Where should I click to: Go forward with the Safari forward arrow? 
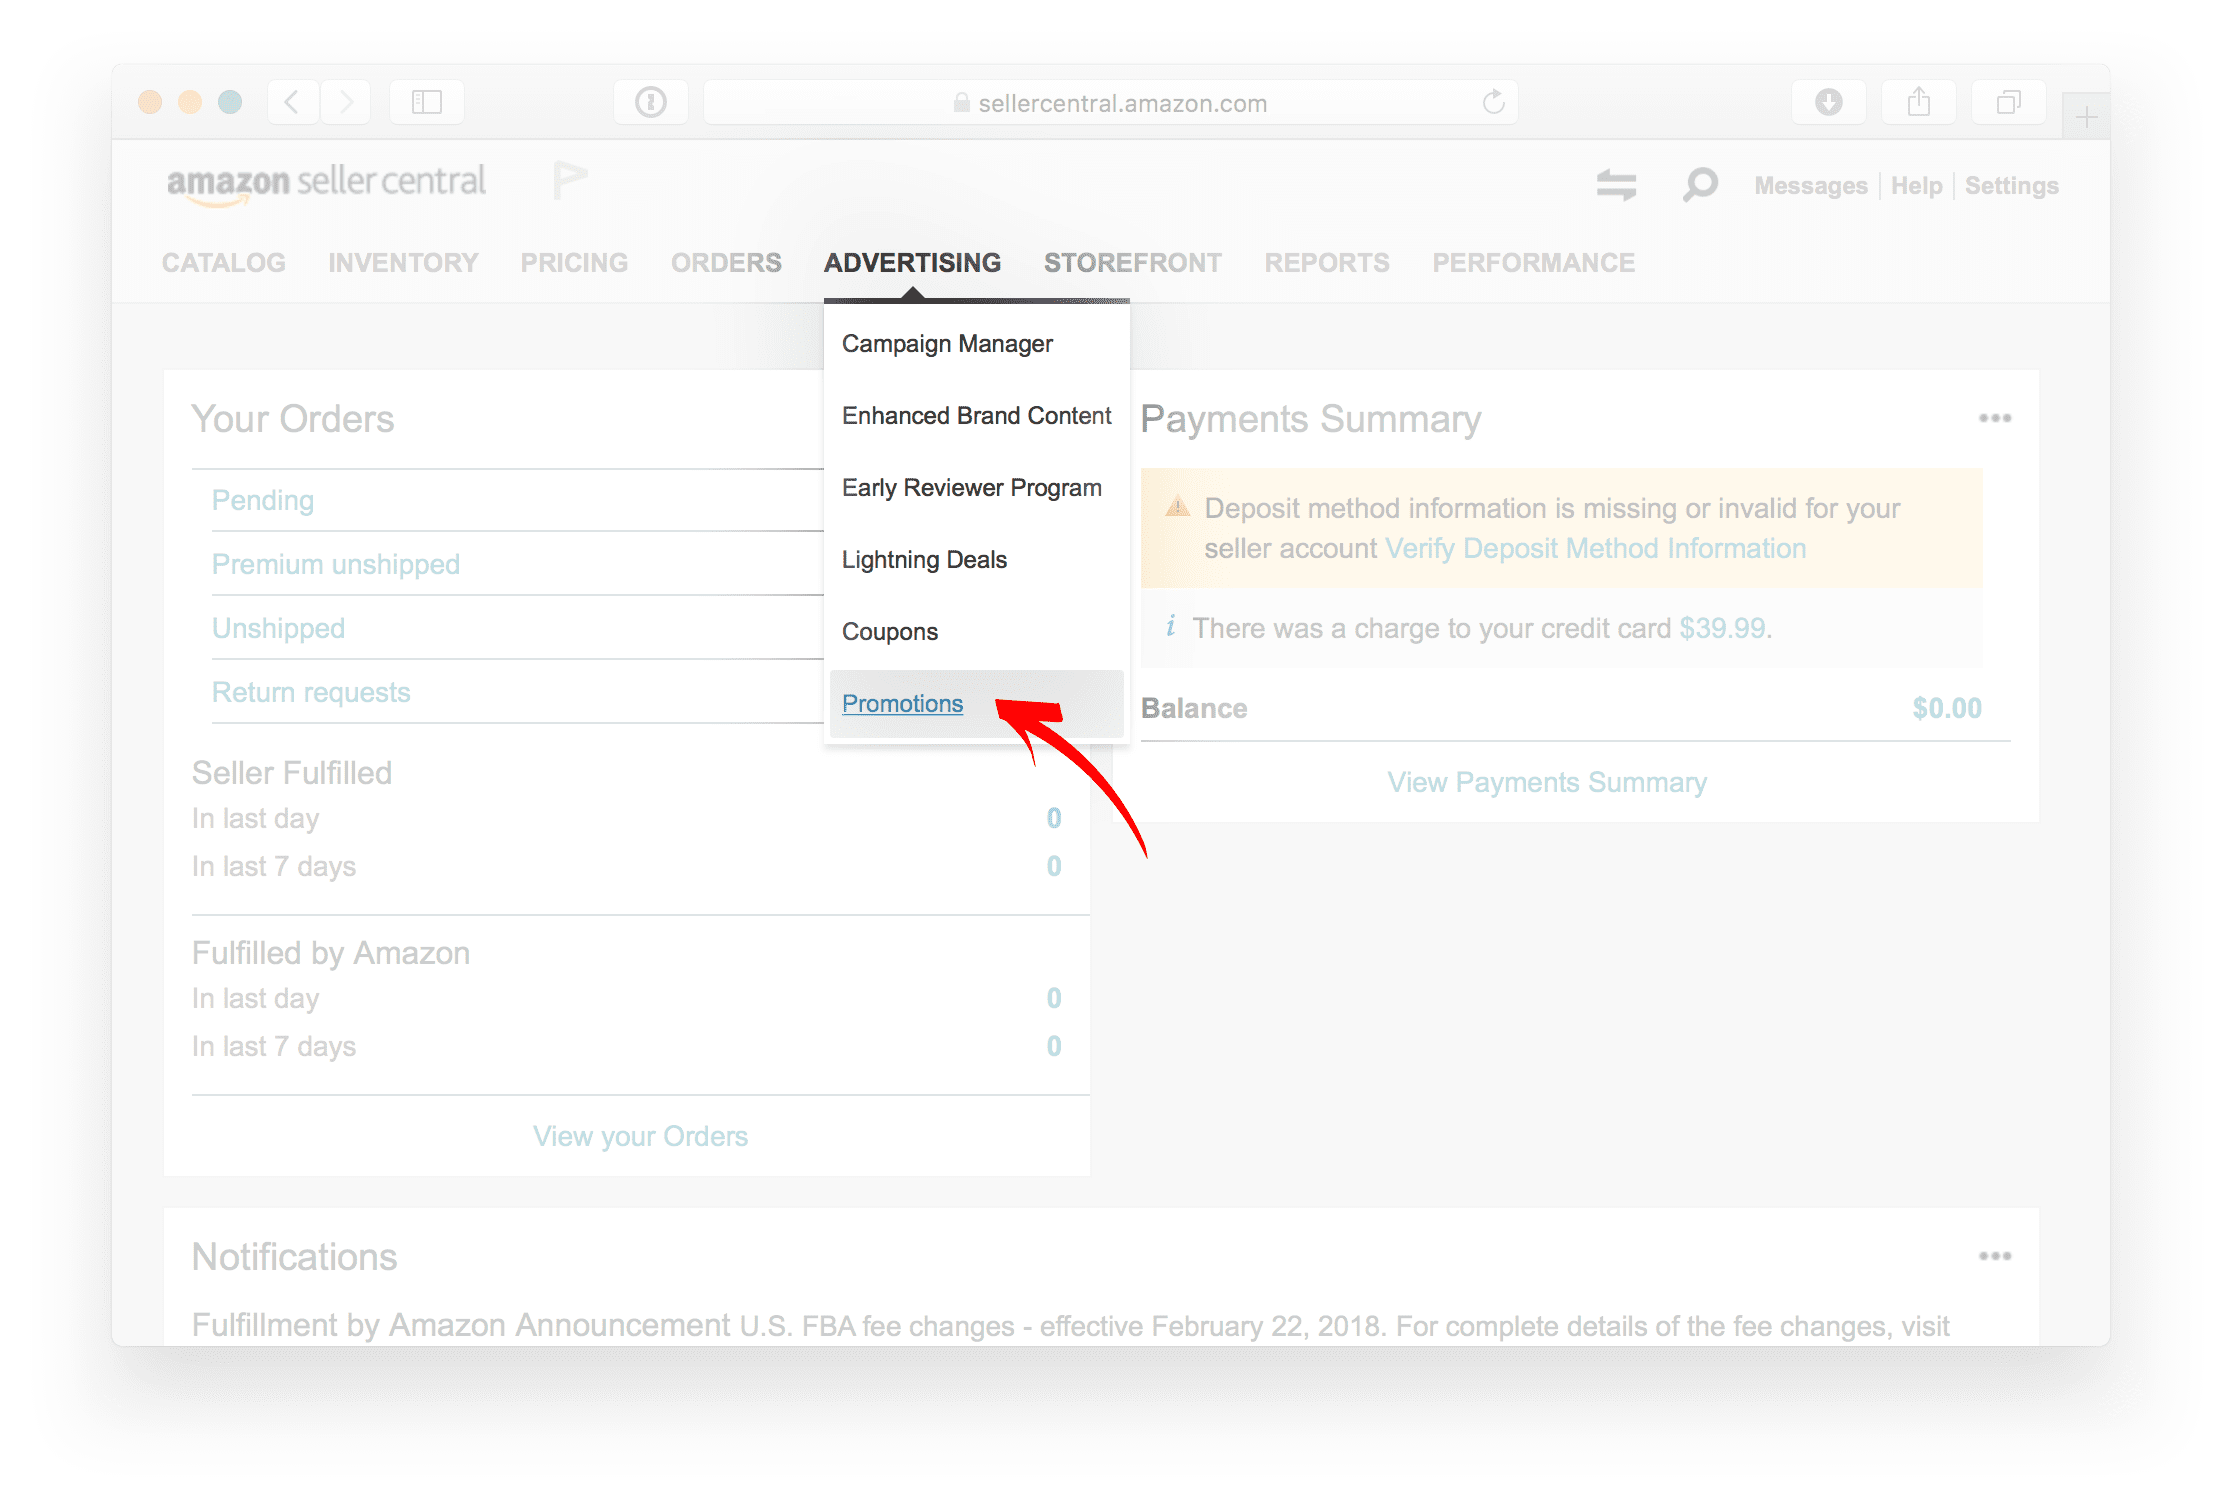point(346,102)
